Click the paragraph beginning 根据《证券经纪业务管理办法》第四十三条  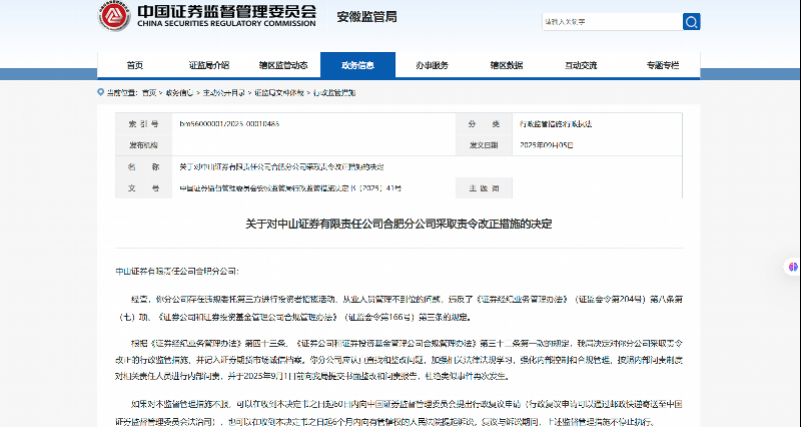pos(399,360)
